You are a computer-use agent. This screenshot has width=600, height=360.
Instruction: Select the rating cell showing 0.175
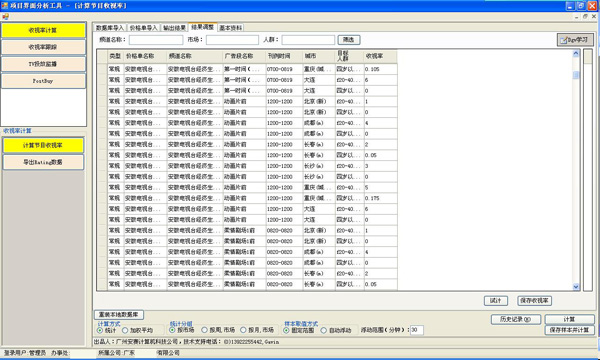click(380, 198)
